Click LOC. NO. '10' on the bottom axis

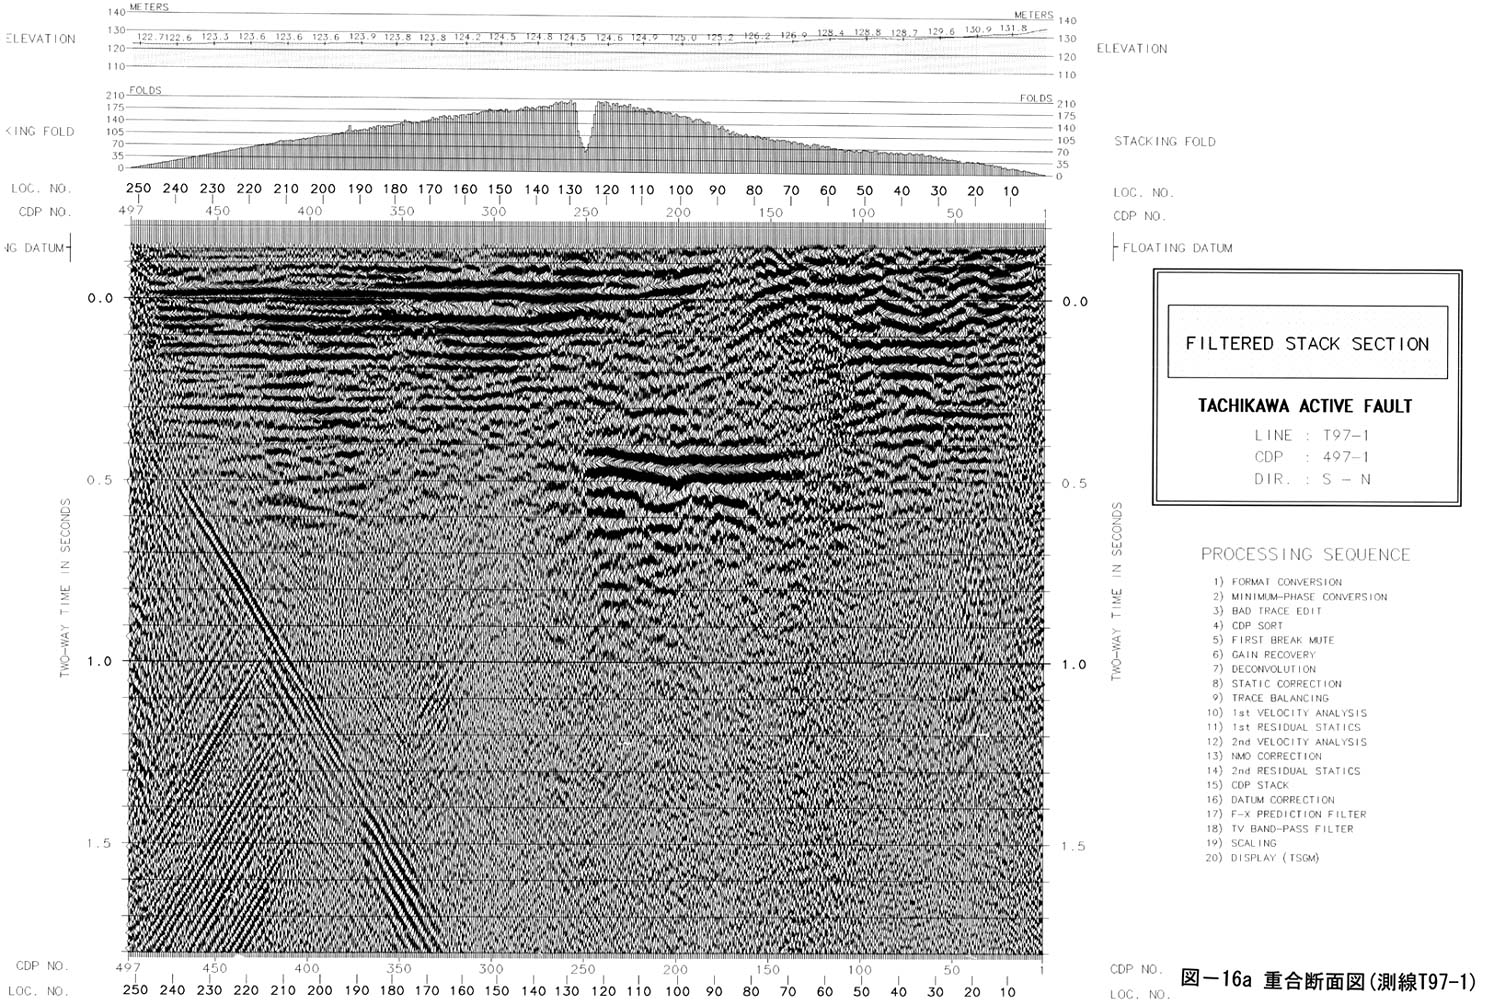coord(1008,992)
